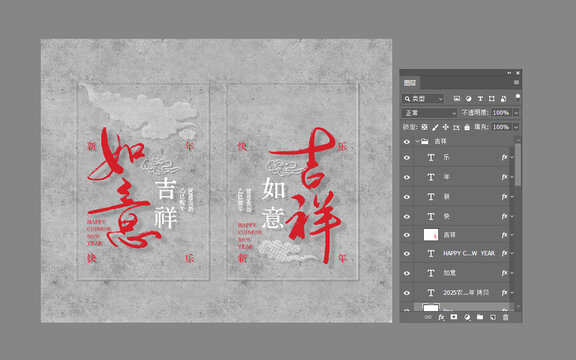Filter layers by type (T) icon
The height and width of the screenshot is (360, 576).
(480, 98)
